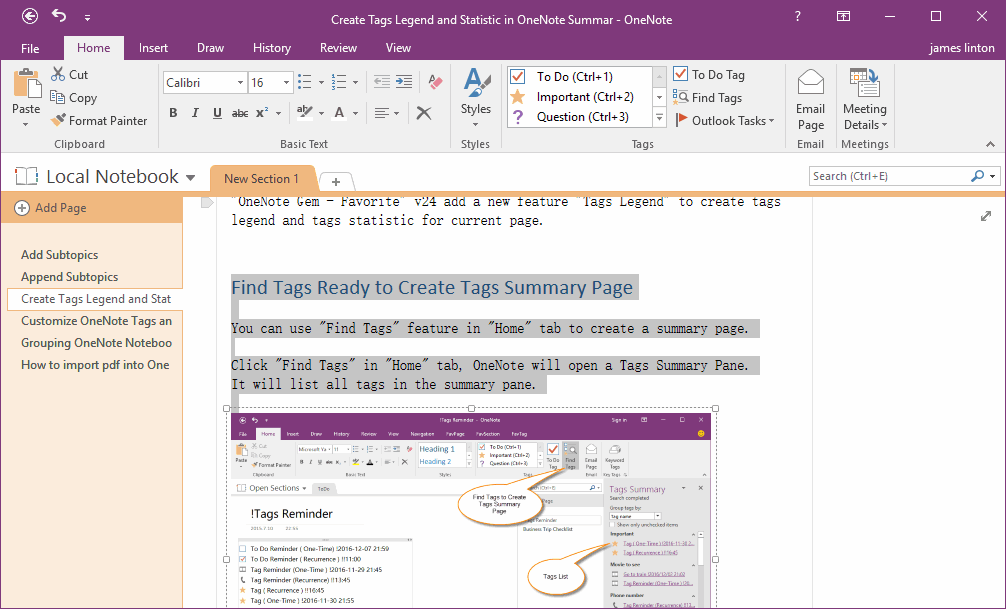Toggle underline formatting
The width and height of the screenshot is (1006, 609).
[217, 114]
